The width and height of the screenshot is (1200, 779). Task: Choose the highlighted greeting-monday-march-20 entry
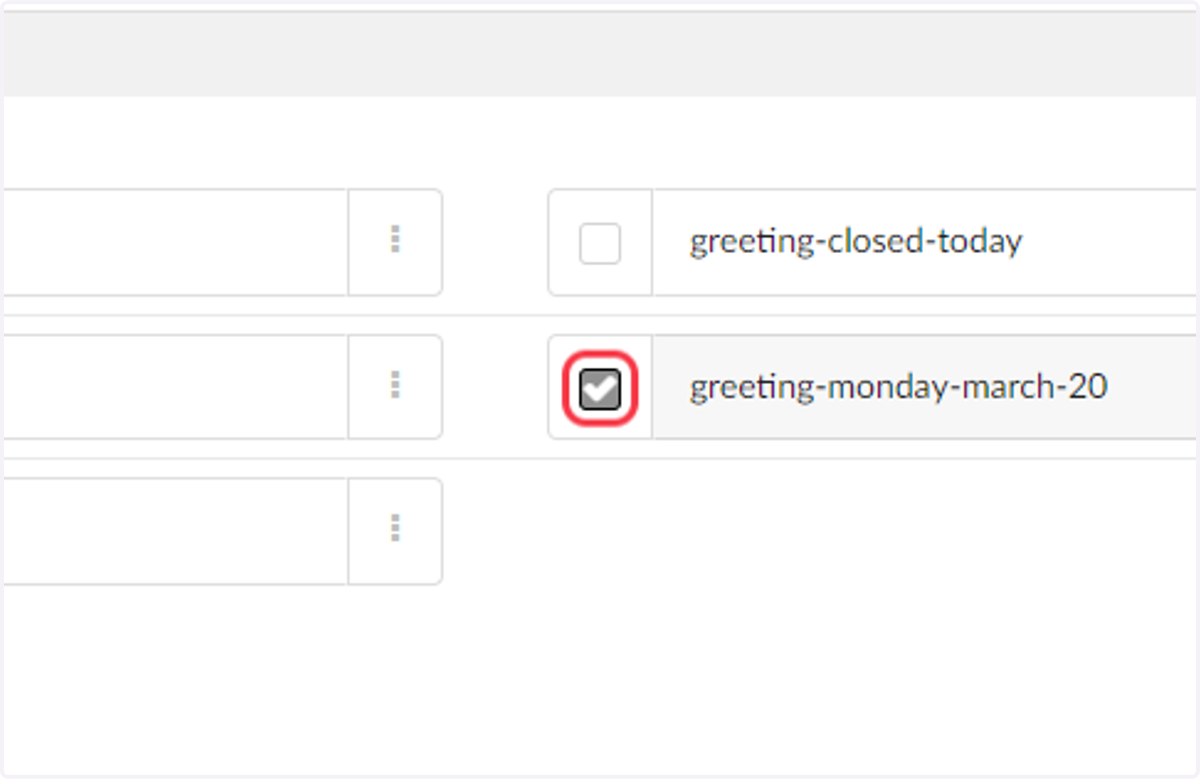[874, 387]
